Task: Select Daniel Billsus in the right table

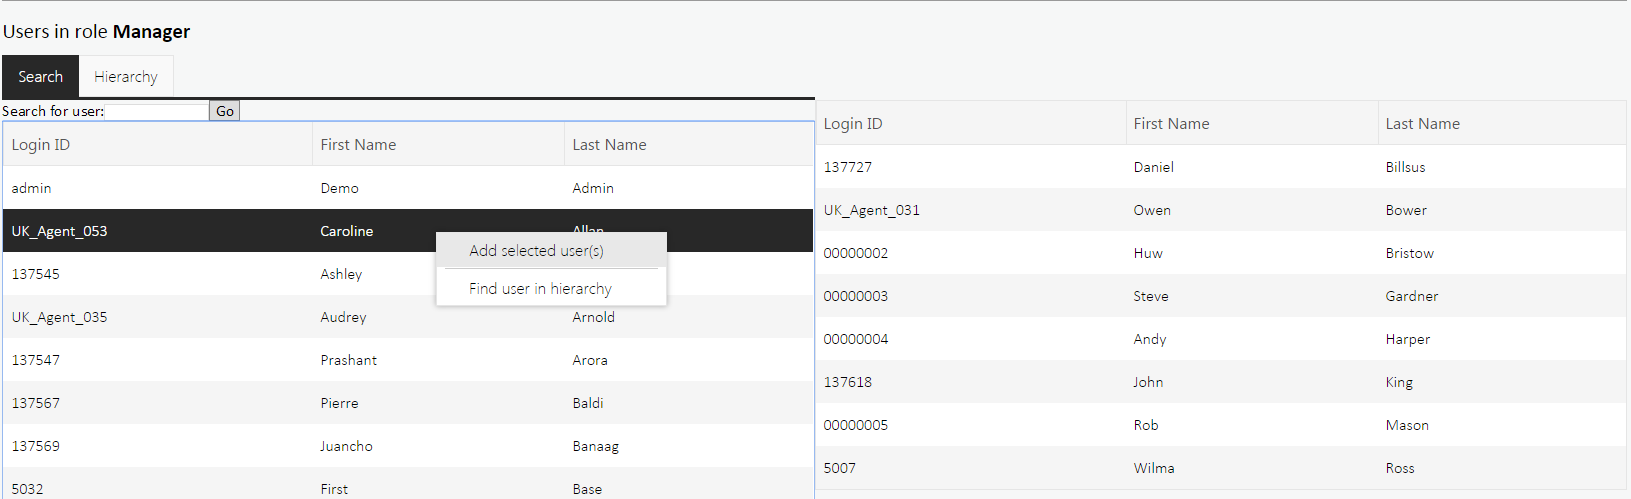Action: click(x=1153, y=167)
